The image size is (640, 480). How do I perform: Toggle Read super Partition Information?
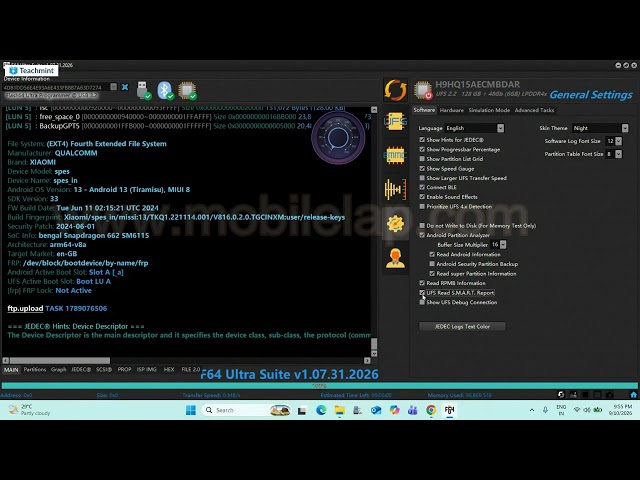tap(432, 273)
